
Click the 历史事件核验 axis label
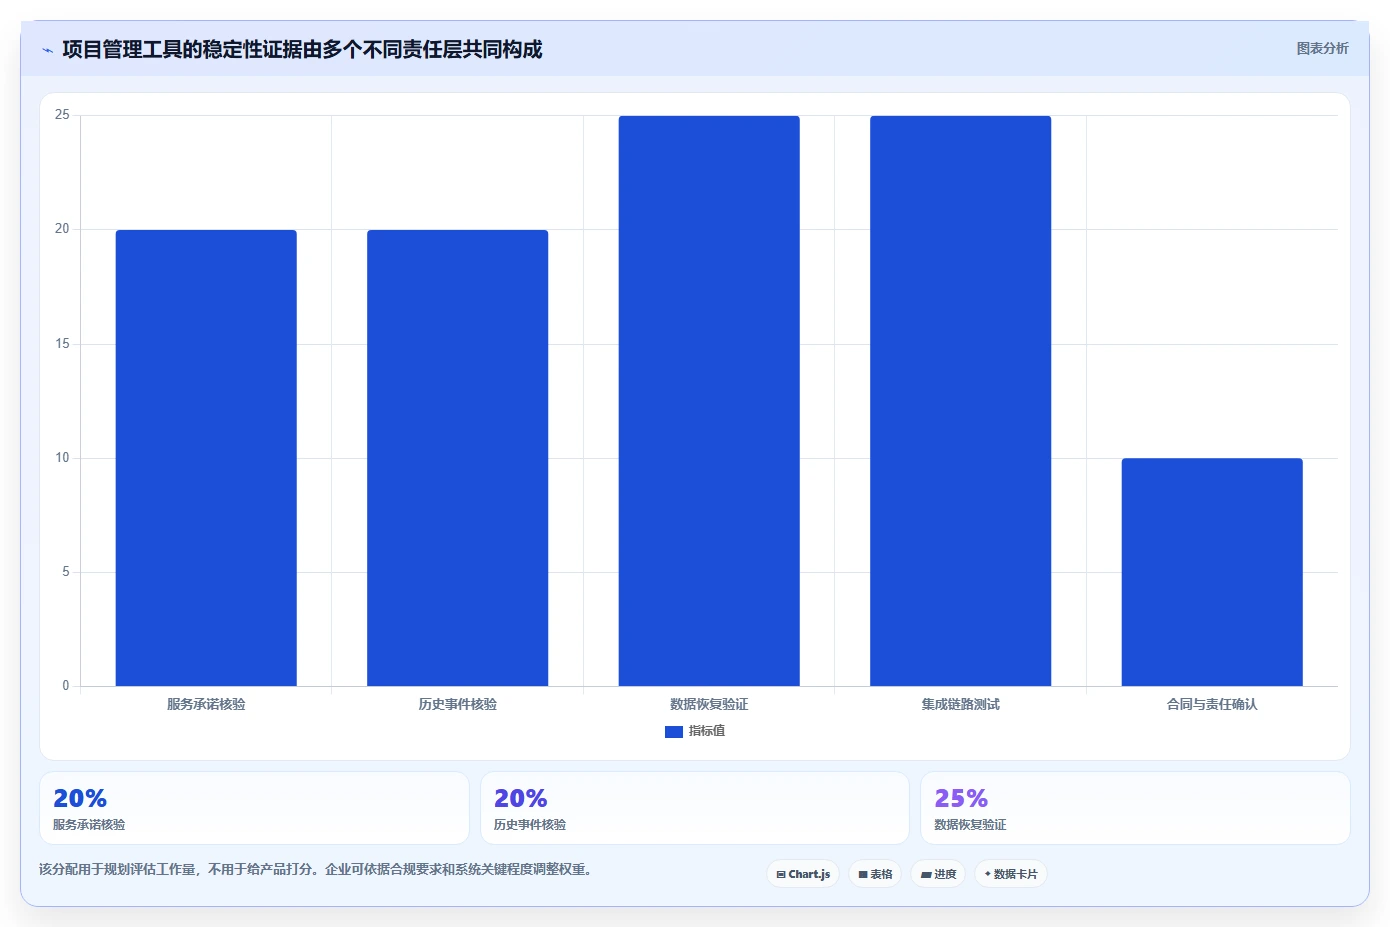(457, 704)
